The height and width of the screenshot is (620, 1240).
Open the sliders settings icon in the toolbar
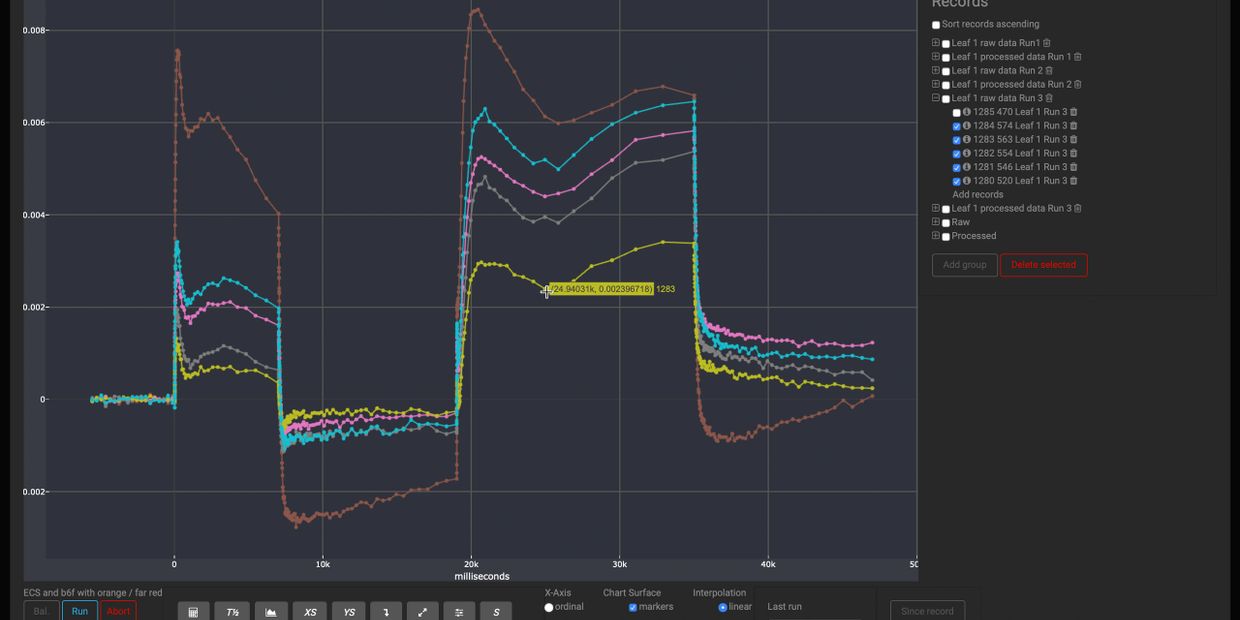(459, 612)
